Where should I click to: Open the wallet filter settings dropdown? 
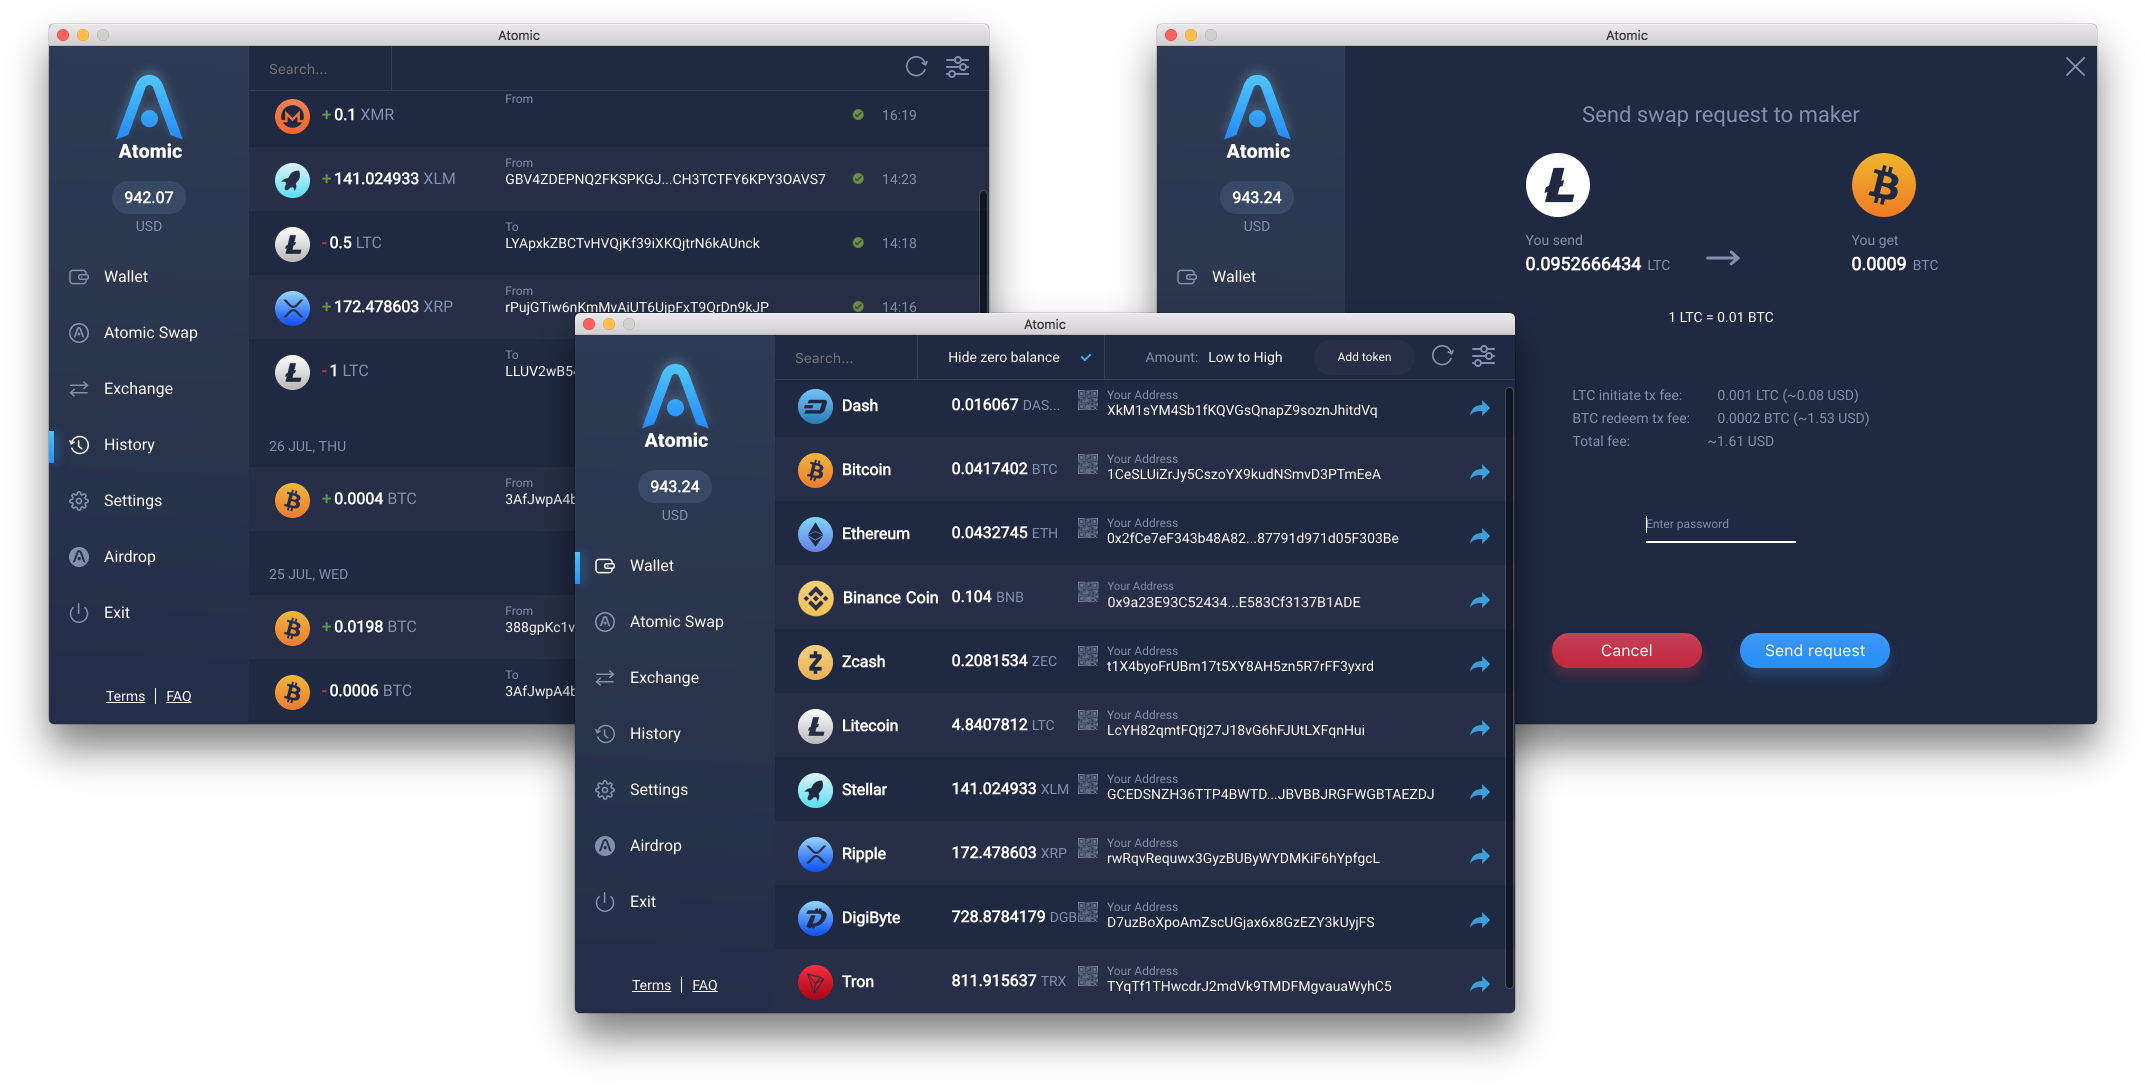coord(1484,356)
